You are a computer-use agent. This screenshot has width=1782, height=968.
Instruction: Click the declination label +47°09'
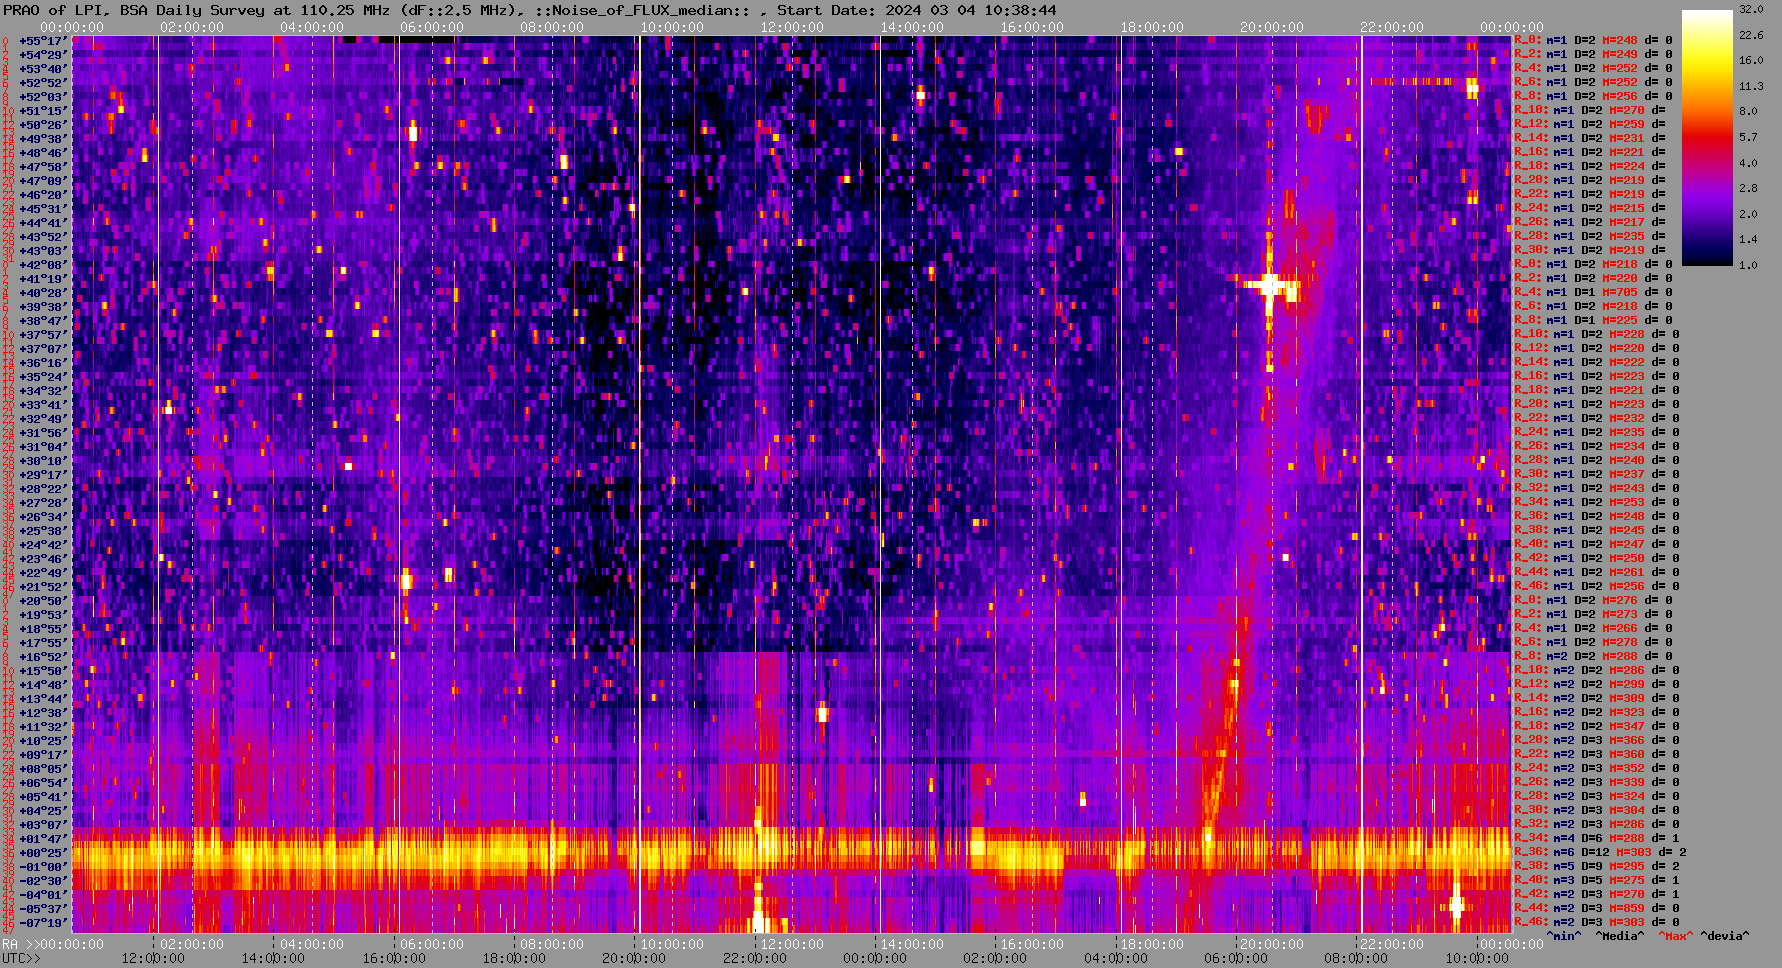point(43,181)
